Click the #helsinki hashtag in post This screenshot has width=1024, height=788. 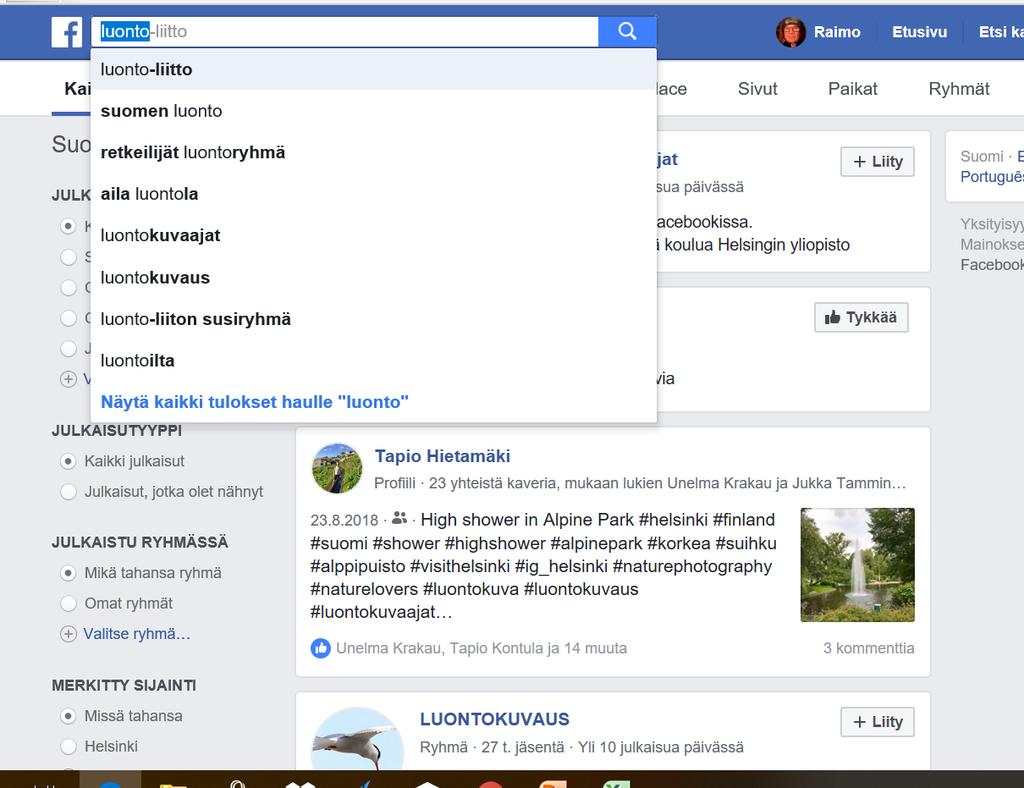click(x=673, y=520)
